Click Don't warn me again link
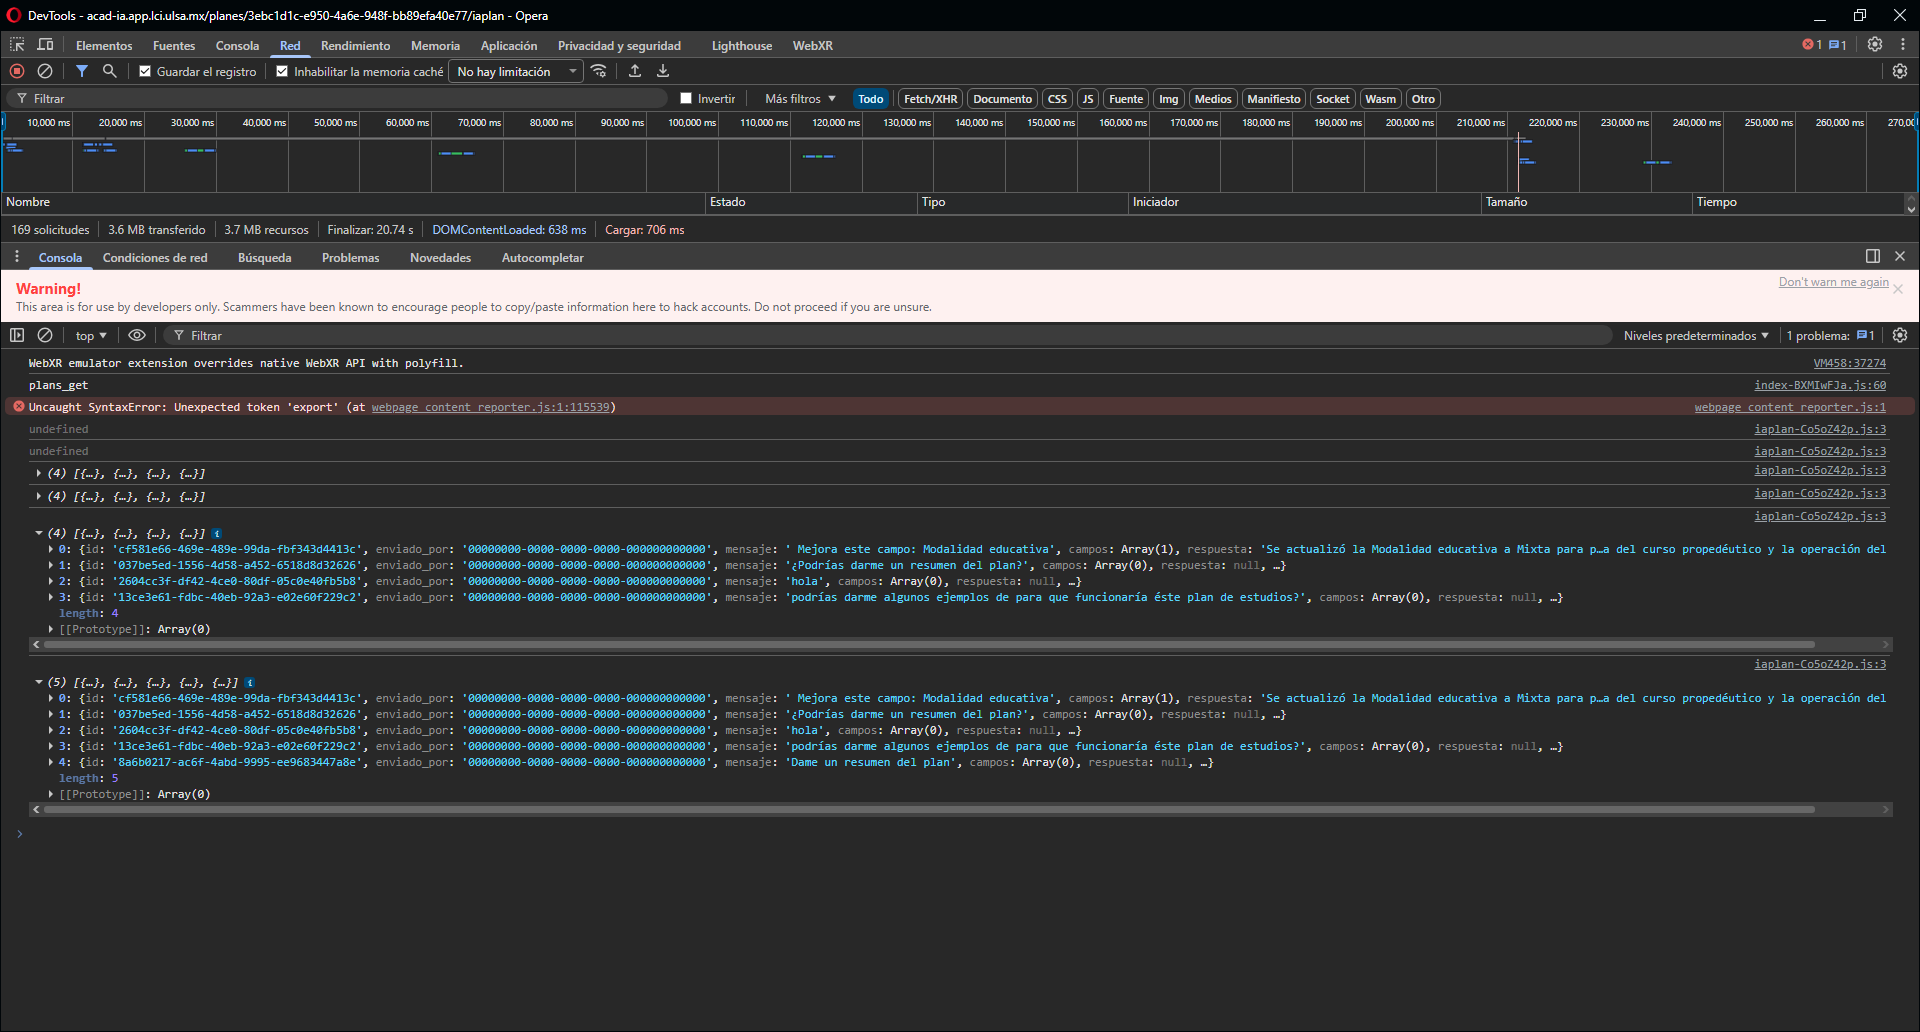Image resolution: width=1920 pixels, height=1032 pixels. coord(1833,282)
